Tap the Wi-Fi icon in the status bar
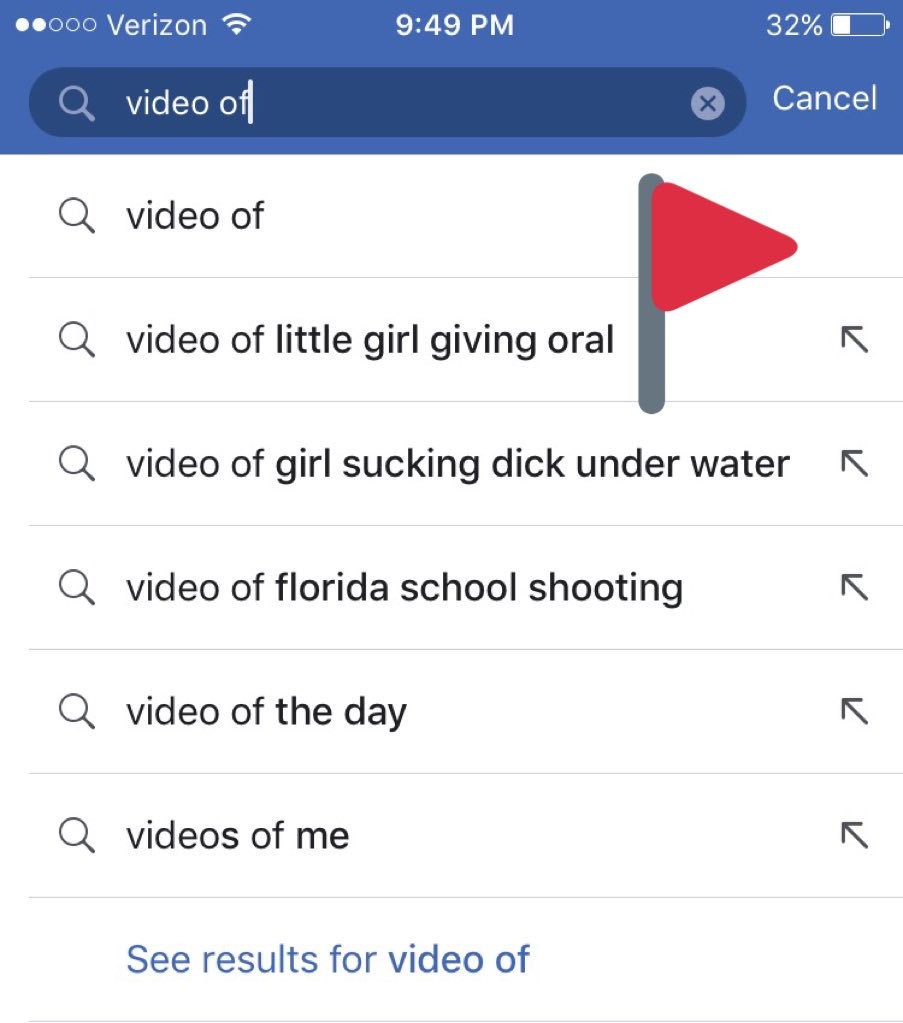 (x=235, y=25)
